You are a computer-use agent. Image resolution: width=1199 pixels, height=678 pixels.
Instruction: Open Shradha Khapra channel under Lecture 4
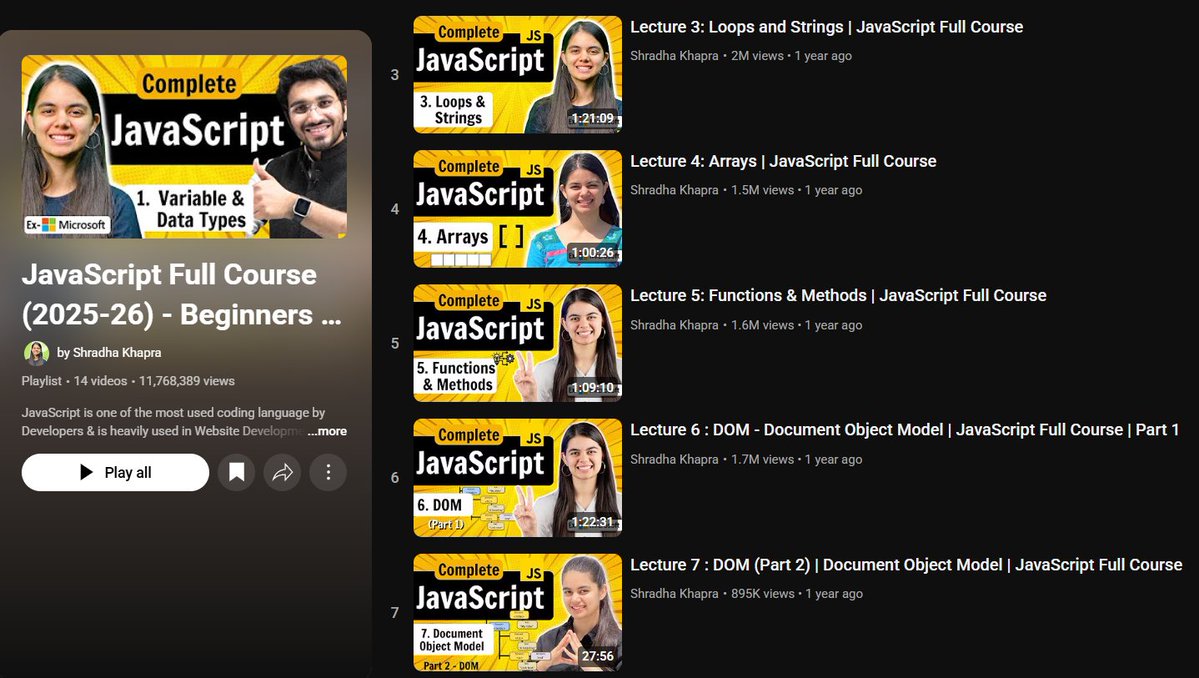coord(674,190)
